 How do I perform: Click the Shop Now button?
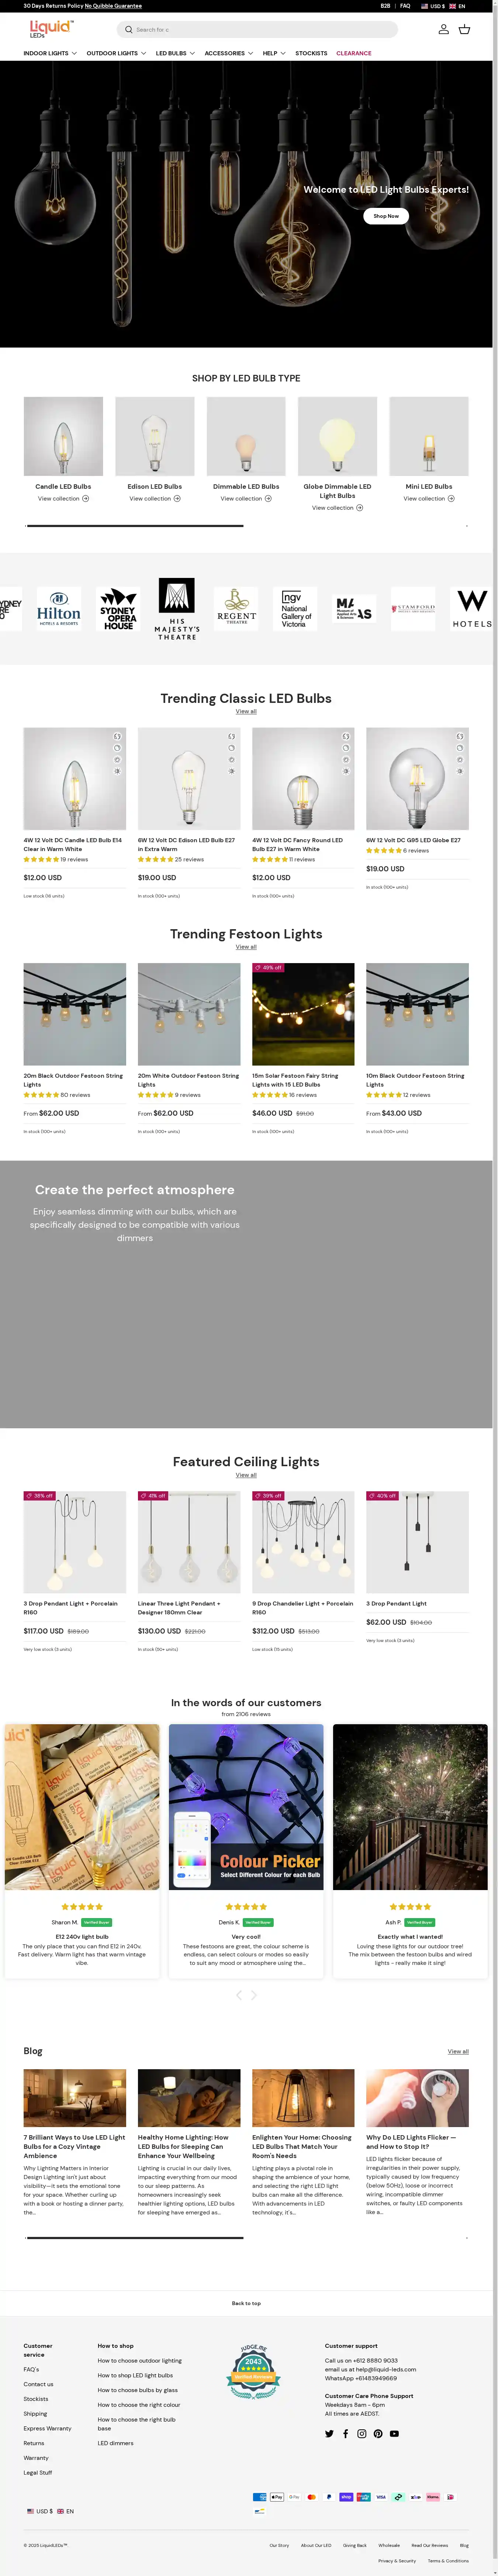[x=386, y=216]
